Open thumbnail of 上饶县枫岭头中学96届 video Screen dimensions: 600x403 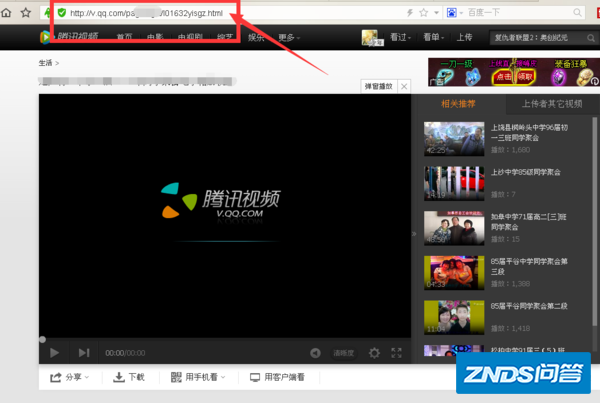point(454,139)
